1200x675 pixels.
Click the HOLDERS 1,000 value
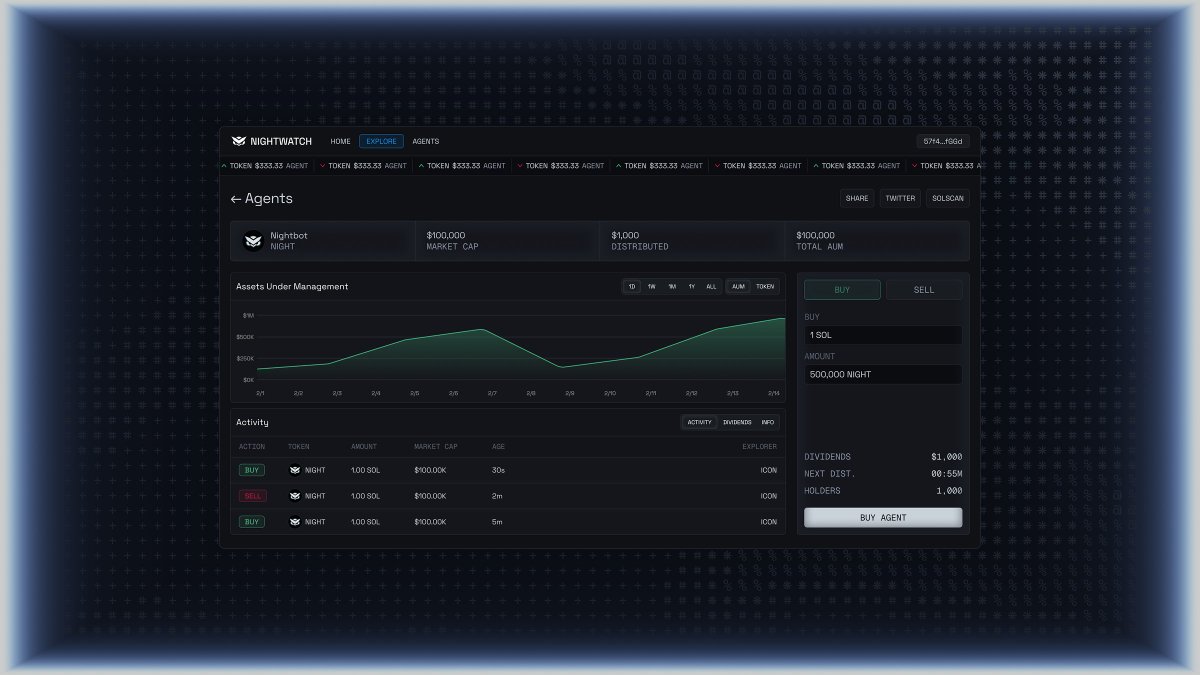click(x=950, y=491)
